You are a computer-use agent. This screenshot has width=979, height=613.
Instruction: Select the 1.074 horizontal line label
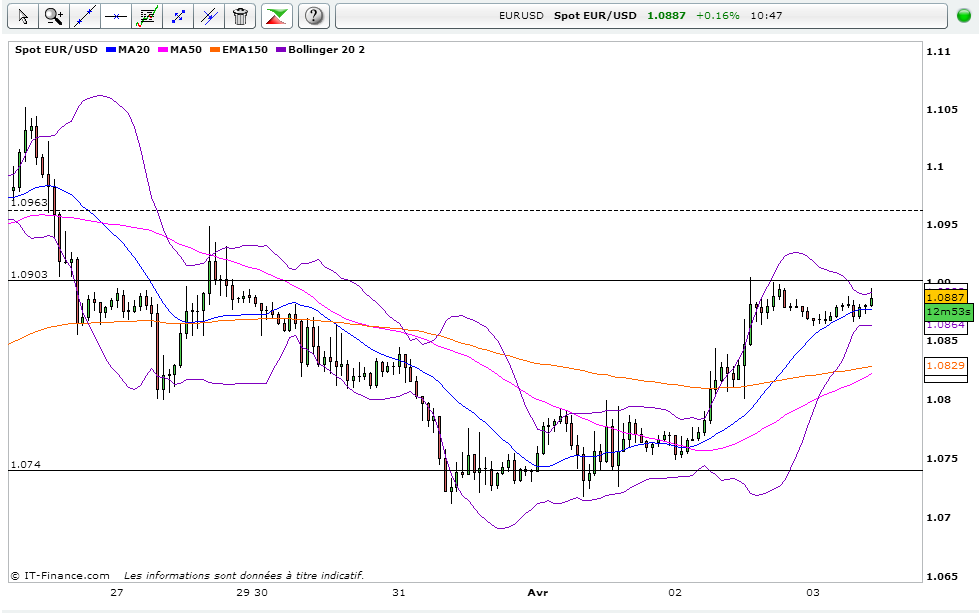pos(26,464)
